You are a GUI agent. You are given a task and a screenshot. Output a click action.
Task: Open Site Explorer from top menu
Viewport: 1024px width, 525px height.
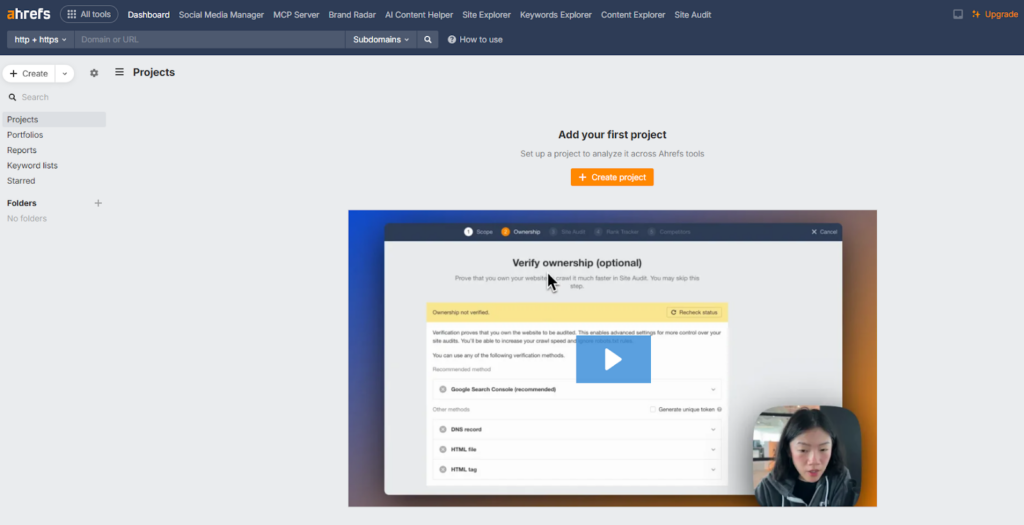[487, 15]
